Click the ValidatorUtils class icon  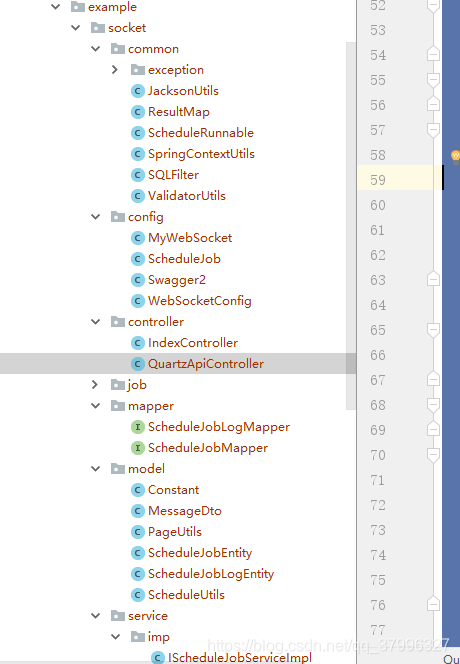point(137,196)
